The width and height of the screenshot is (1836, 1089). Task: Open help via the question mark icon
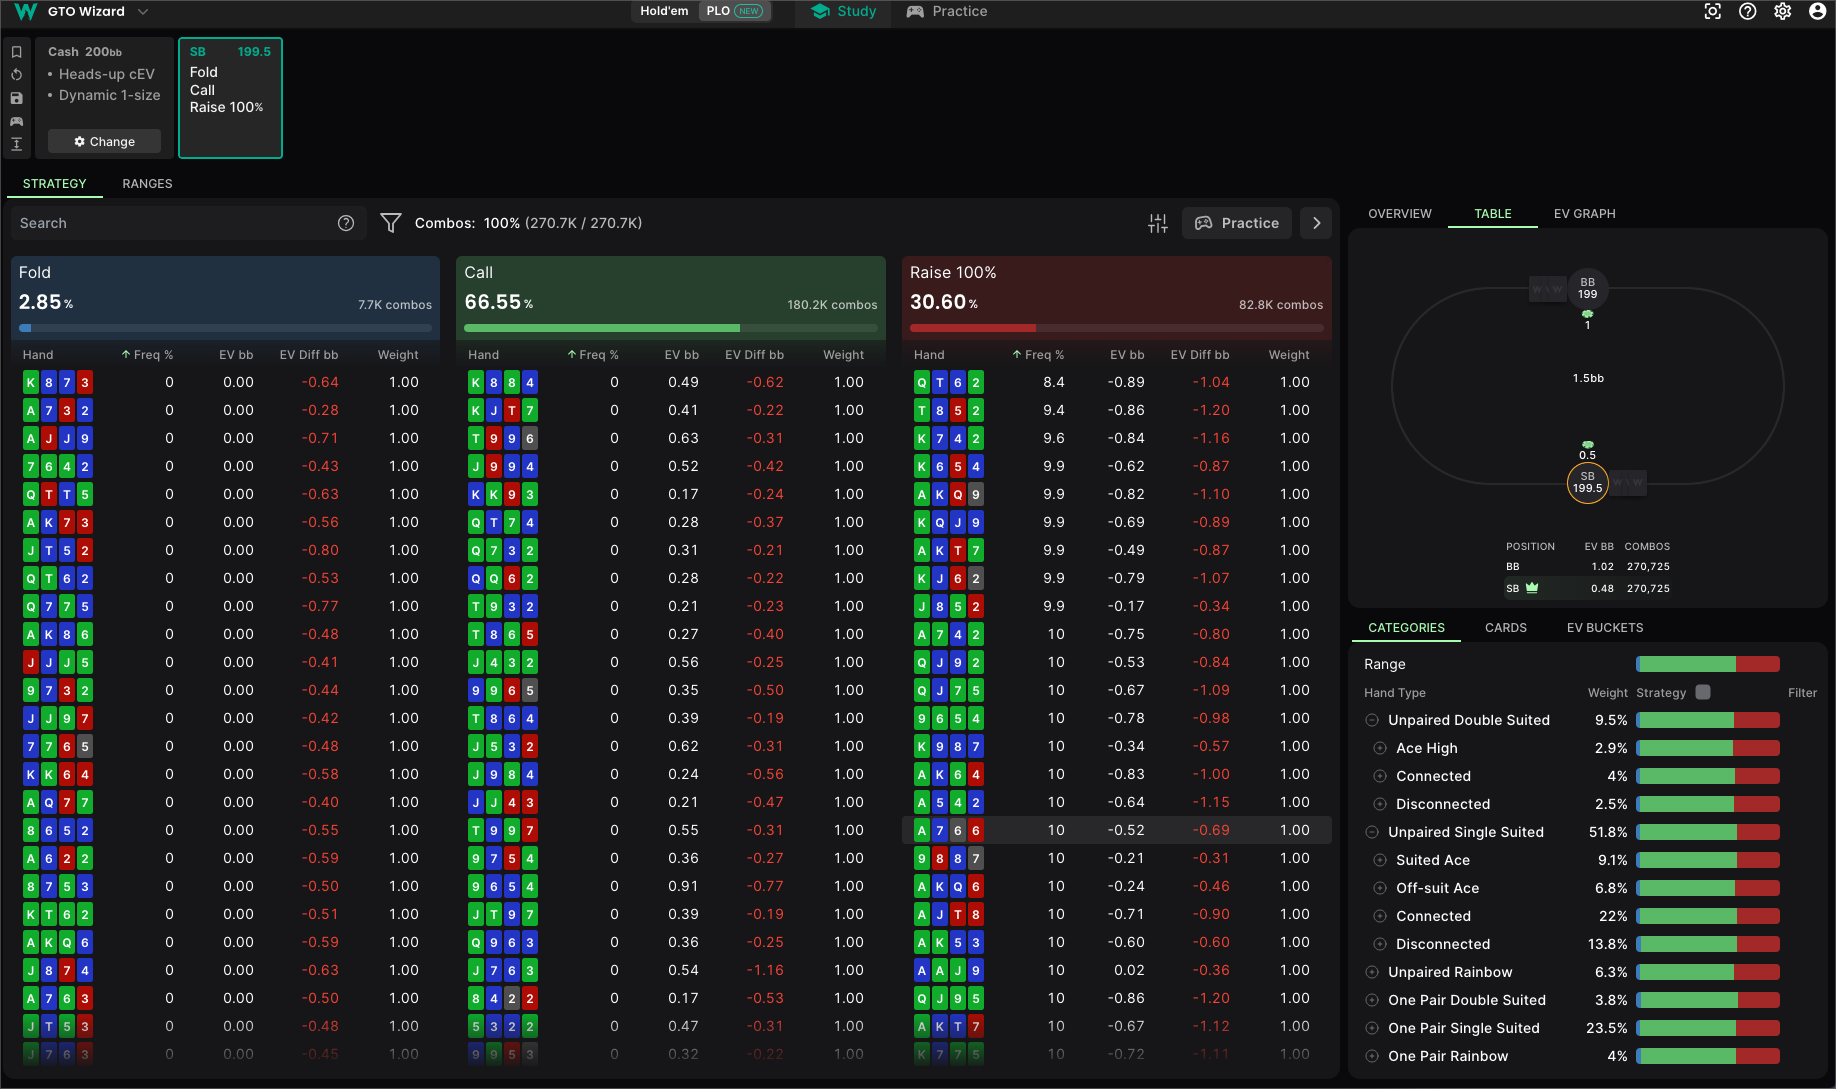1748,11
